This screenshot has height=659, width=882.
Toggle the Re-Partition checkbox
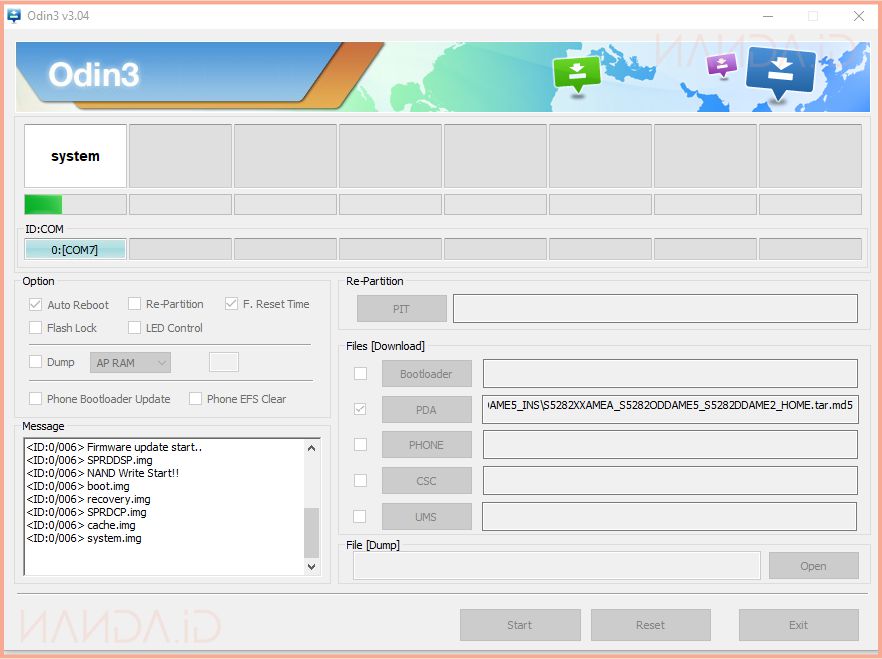[134, 304]
